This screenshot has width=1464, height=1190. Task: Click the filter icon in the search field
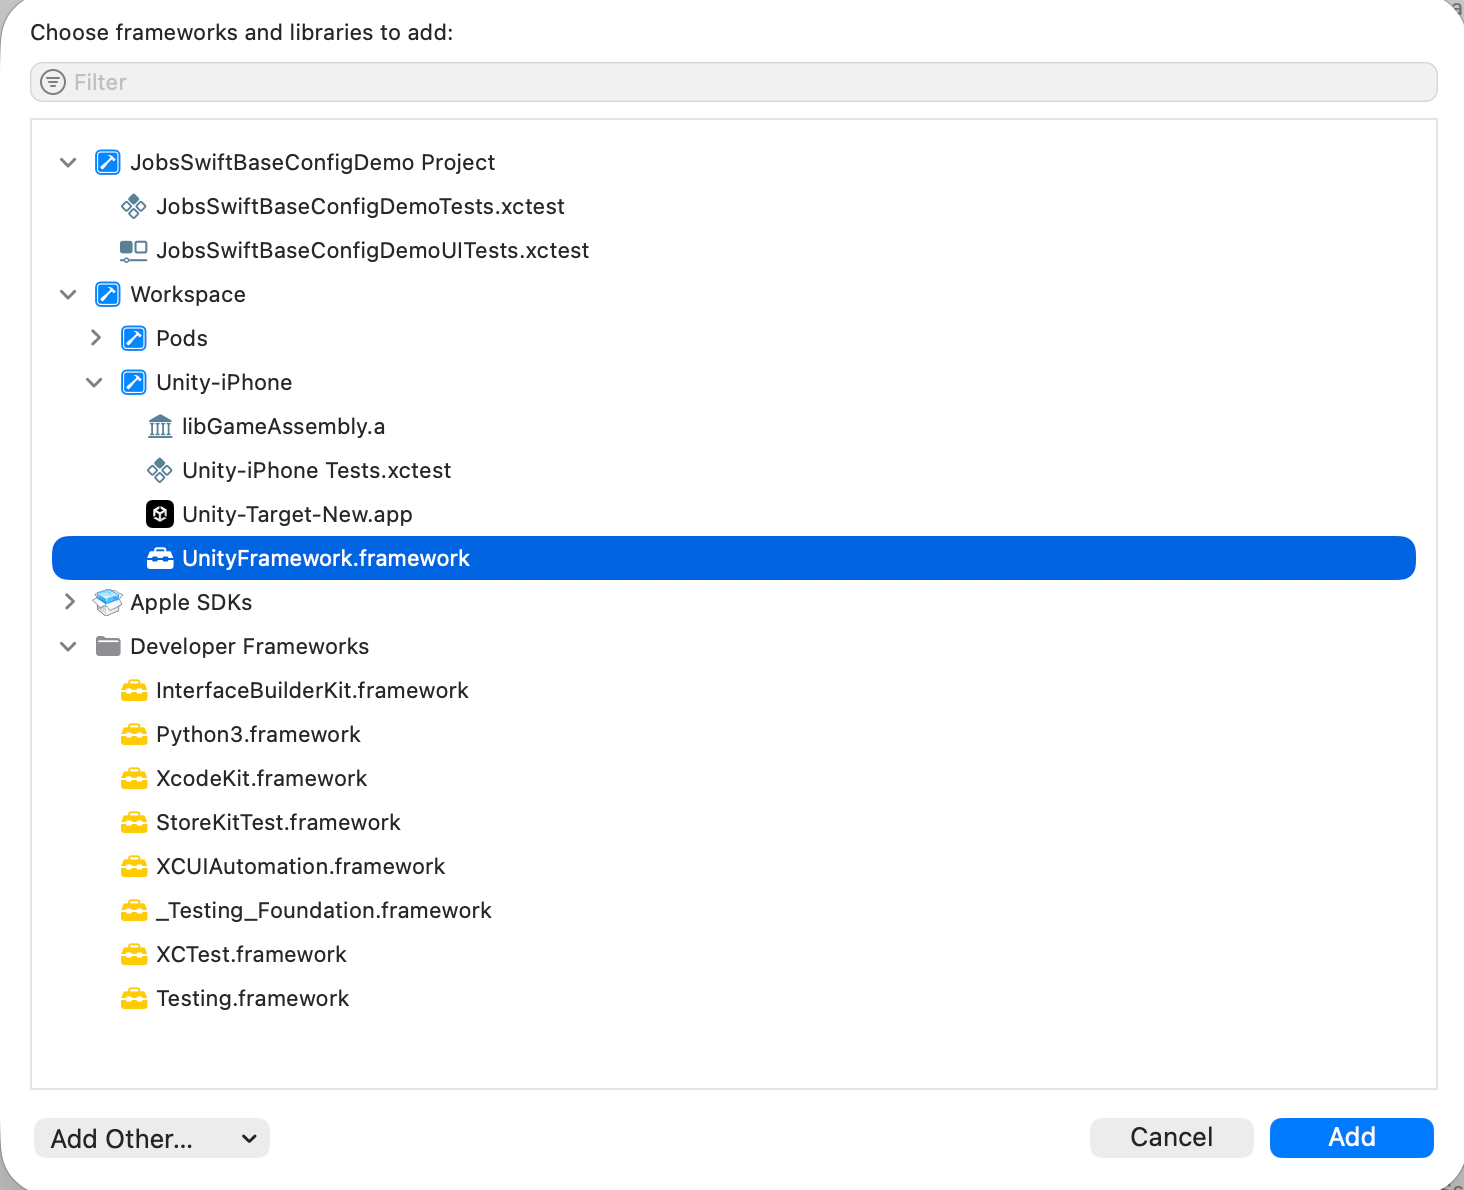53,82
